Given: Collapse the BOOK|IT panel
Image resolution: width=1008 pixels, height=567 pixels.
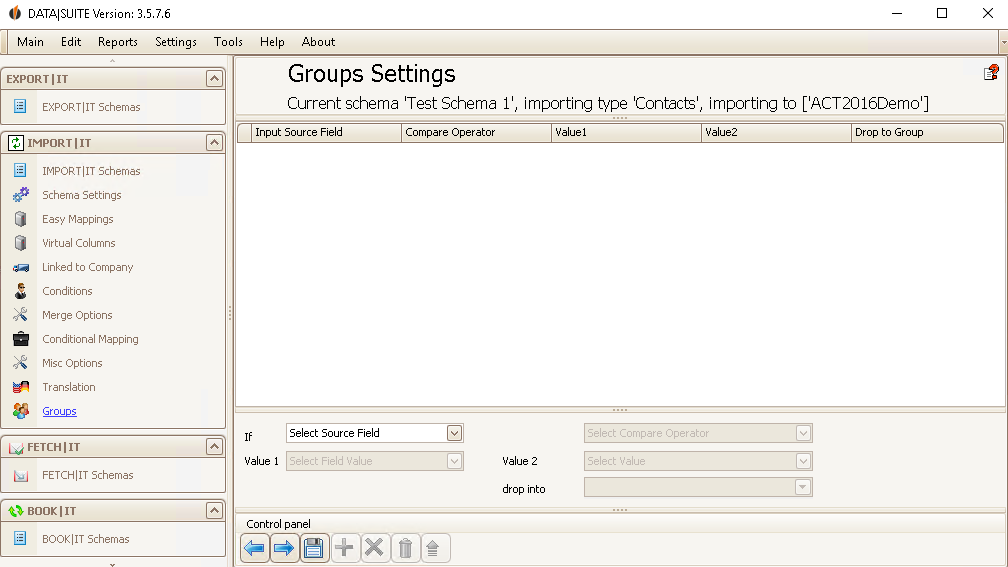Looking at the screenshot, I should (214, 511).
